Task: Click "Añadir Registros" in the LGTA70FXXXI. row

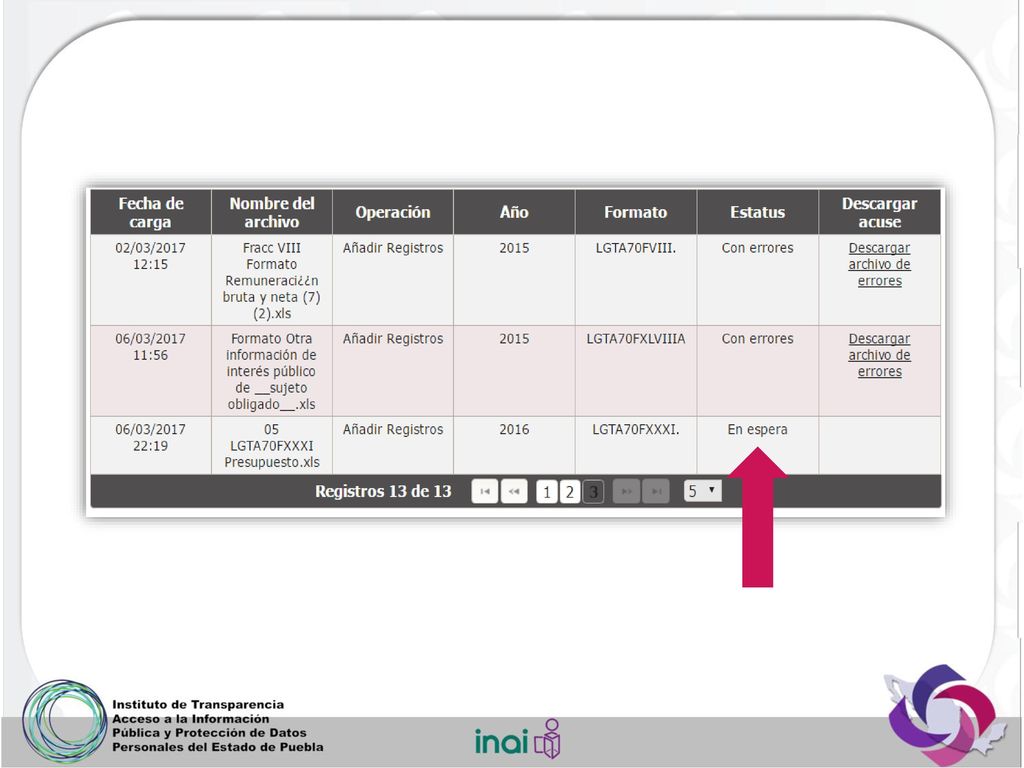Action: 392,430
